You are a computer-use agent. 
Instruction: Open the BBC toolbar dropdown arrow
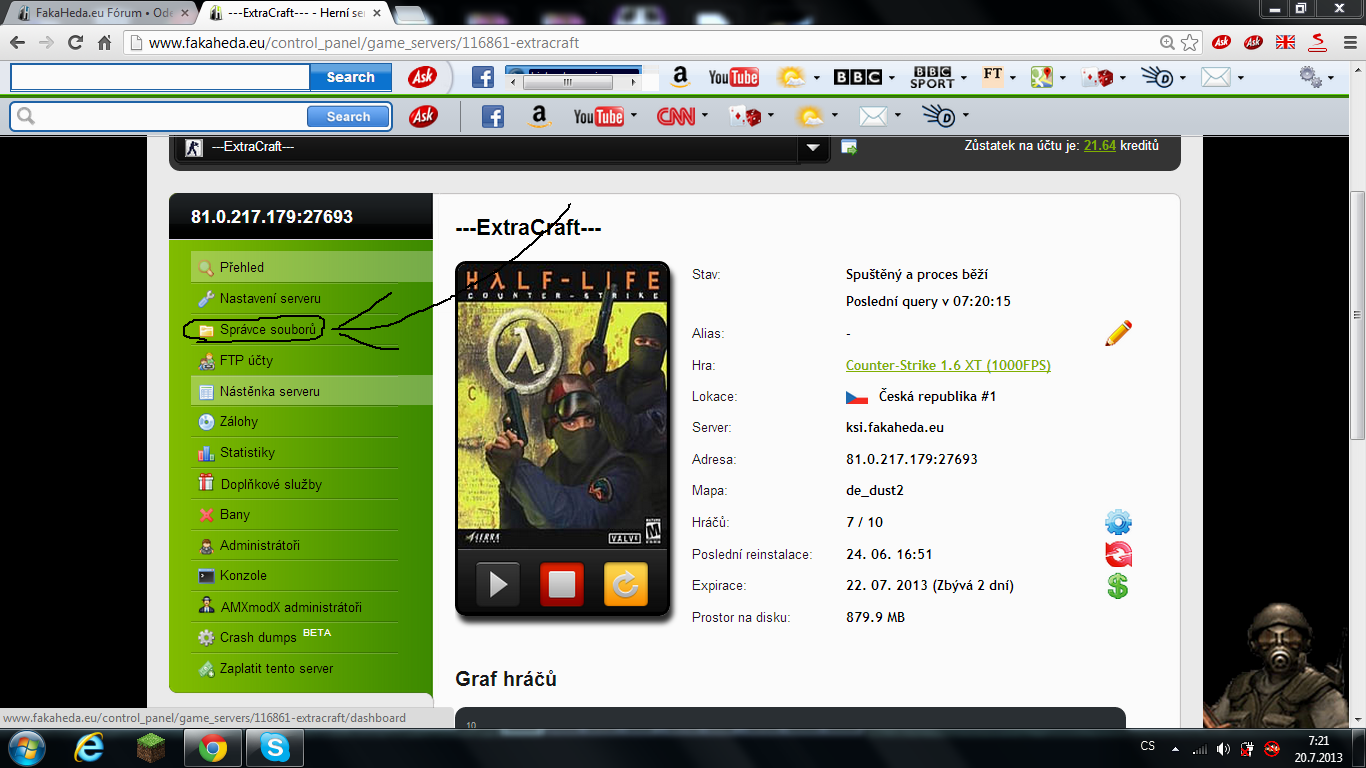[x=893, y=77]
